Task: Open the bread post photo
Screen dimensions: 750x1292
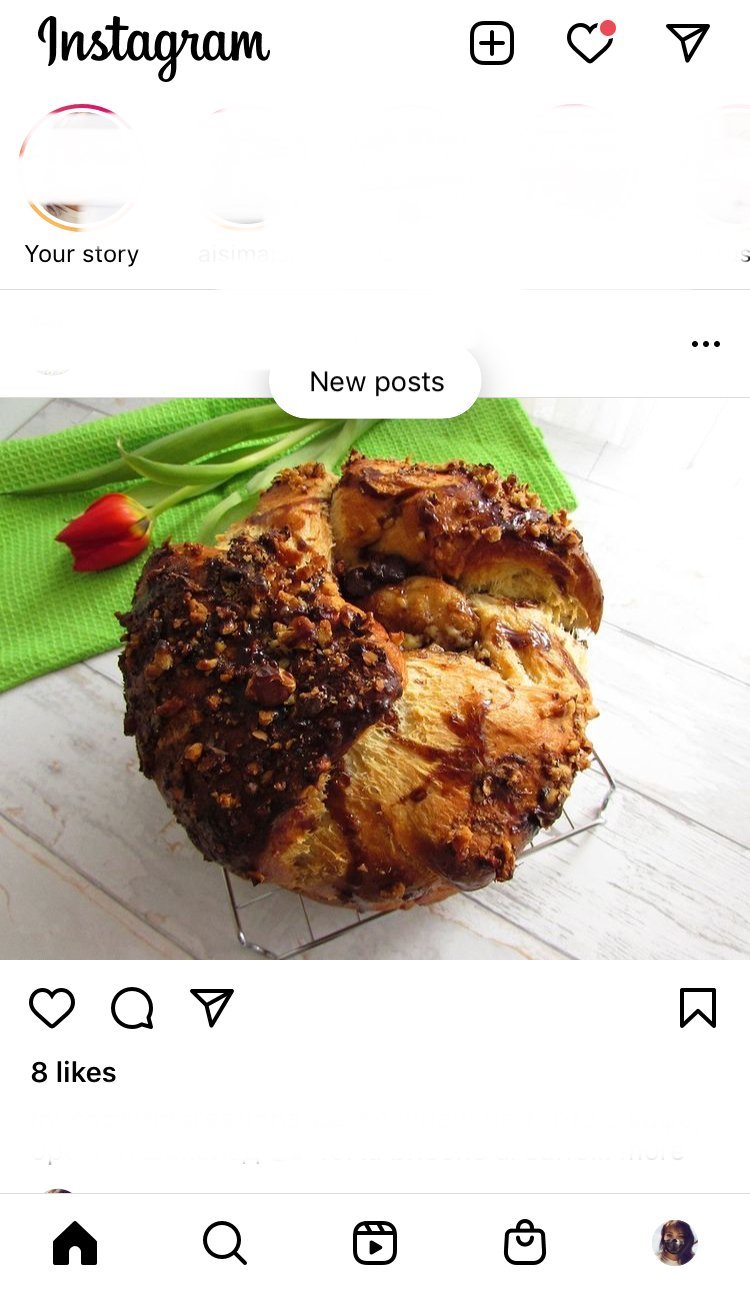Action: click(x=375, y=679)
